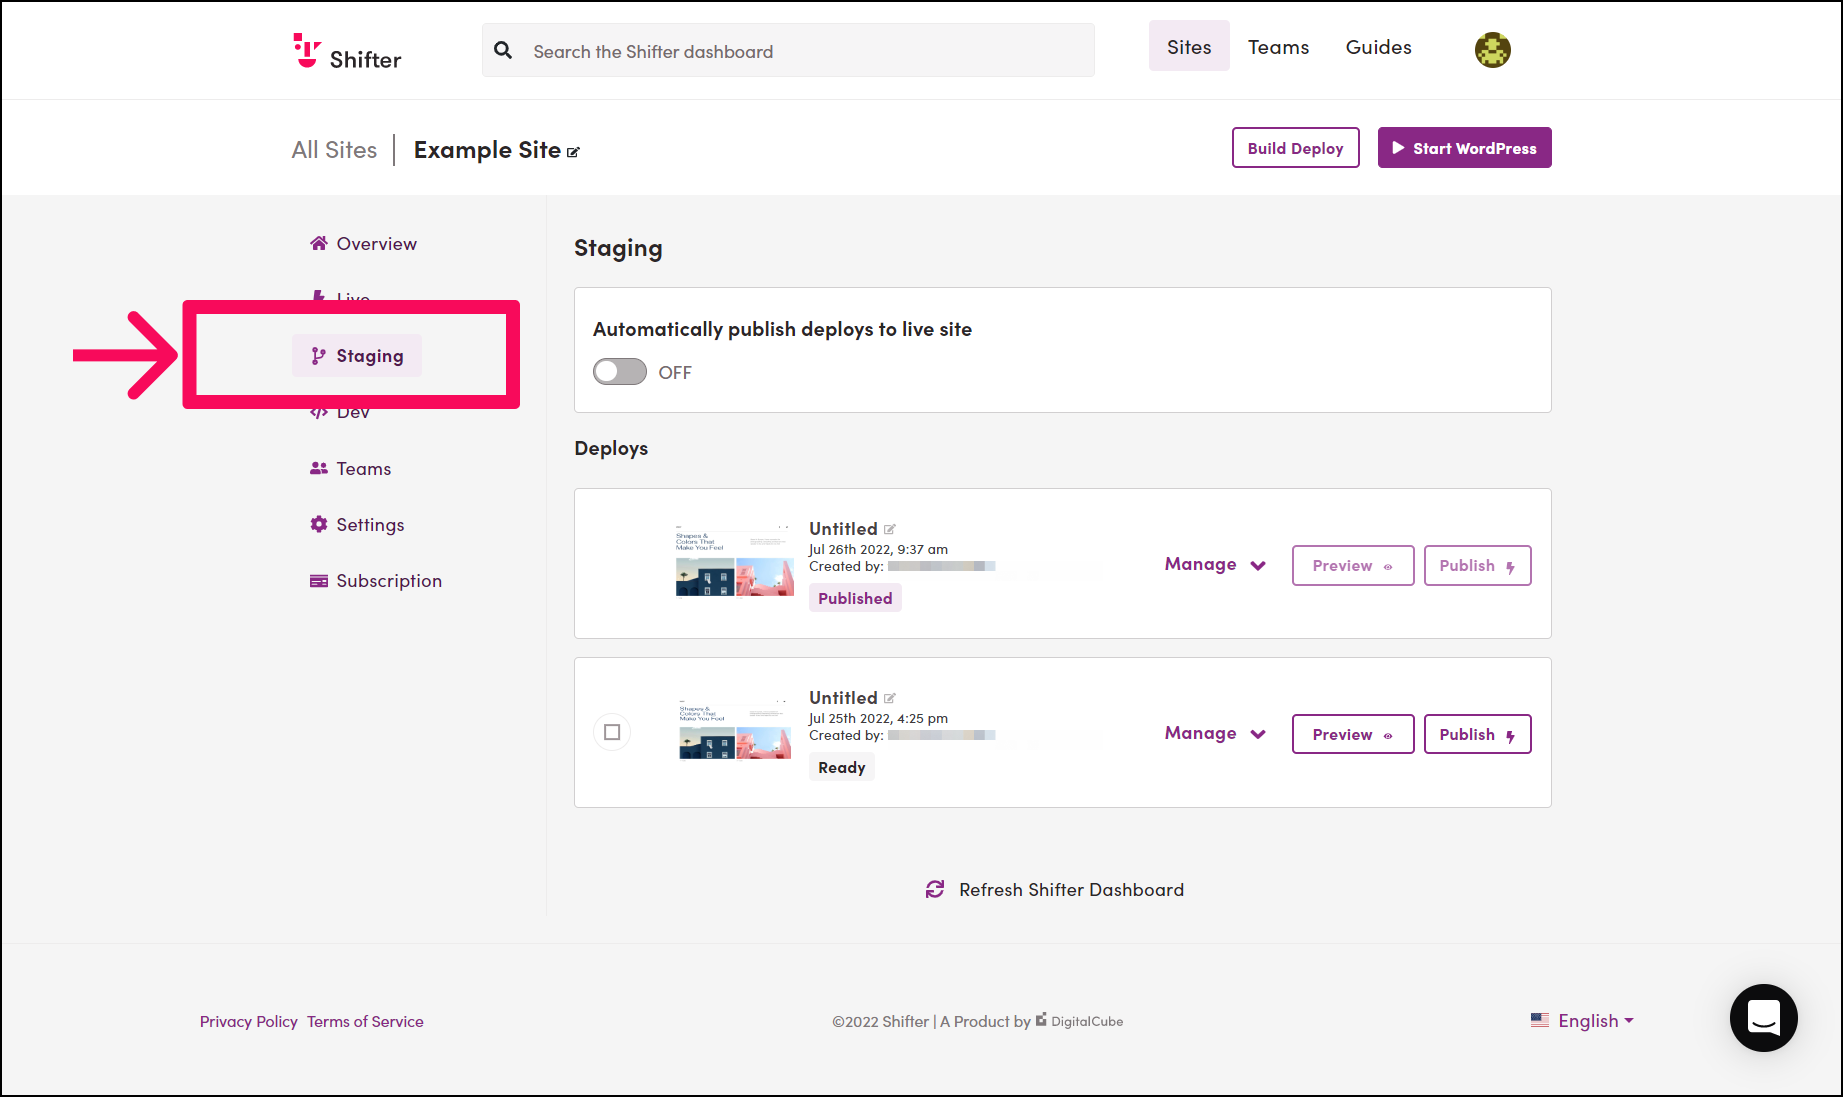The width and height of the screenshot is (1843, 1097).
Task: Open the user avatar menu
Action: (x=1492, y=50)
